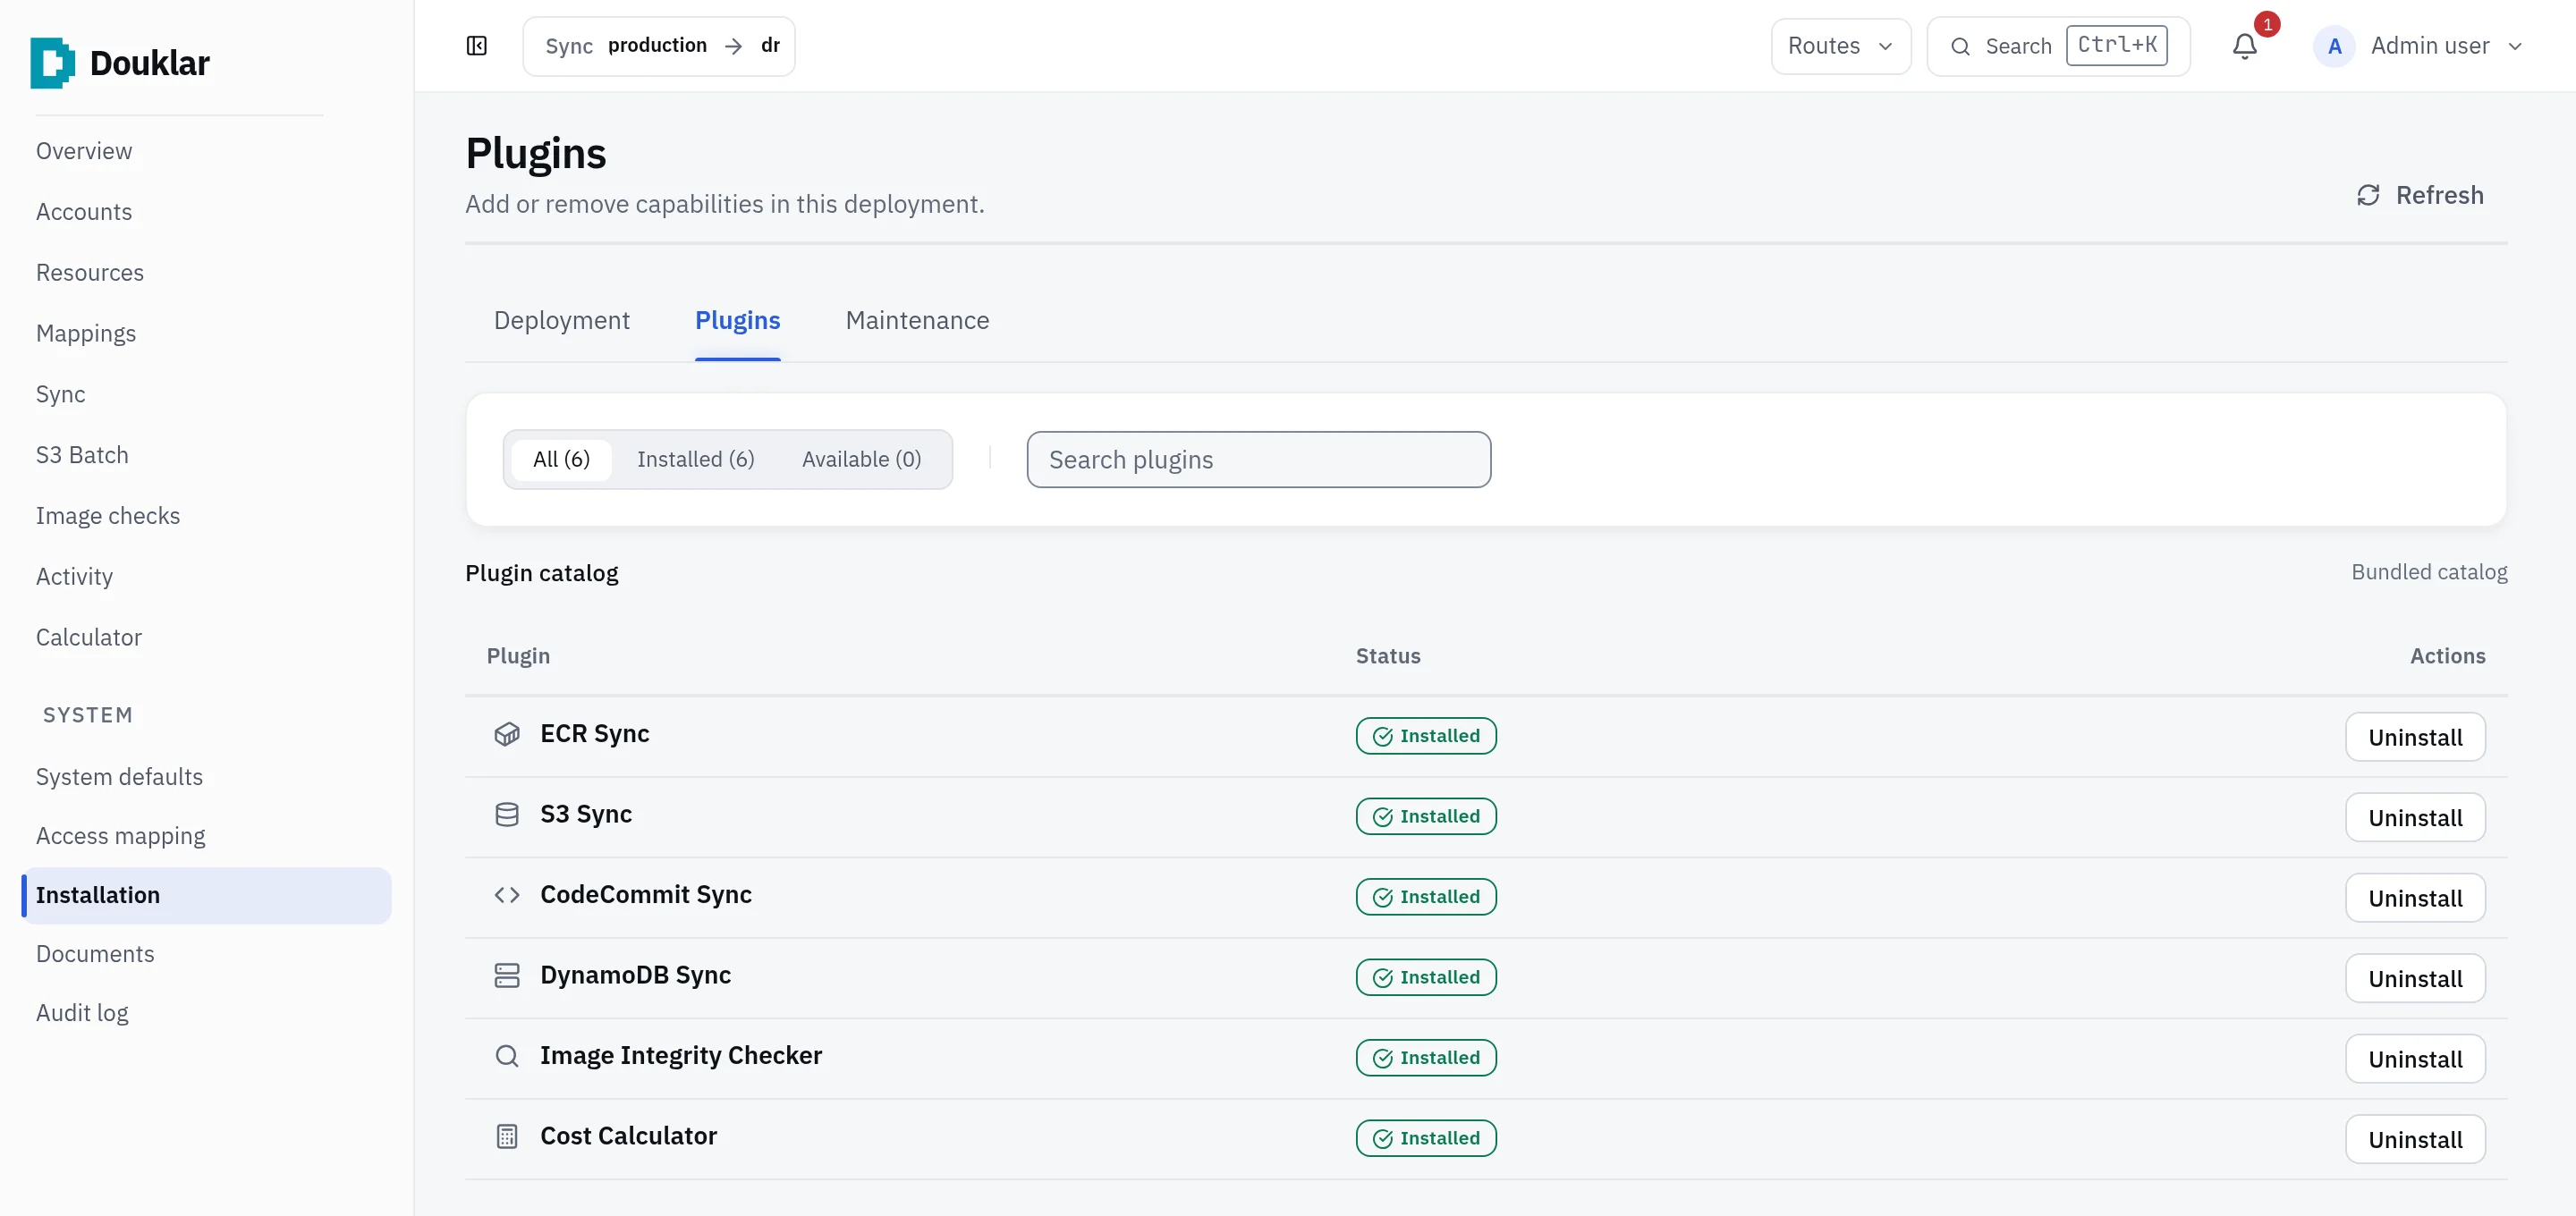The height and width of the screenshot is (1216, 2576).
Task: Switch to the Deployment tab
Action: [561, 321]
